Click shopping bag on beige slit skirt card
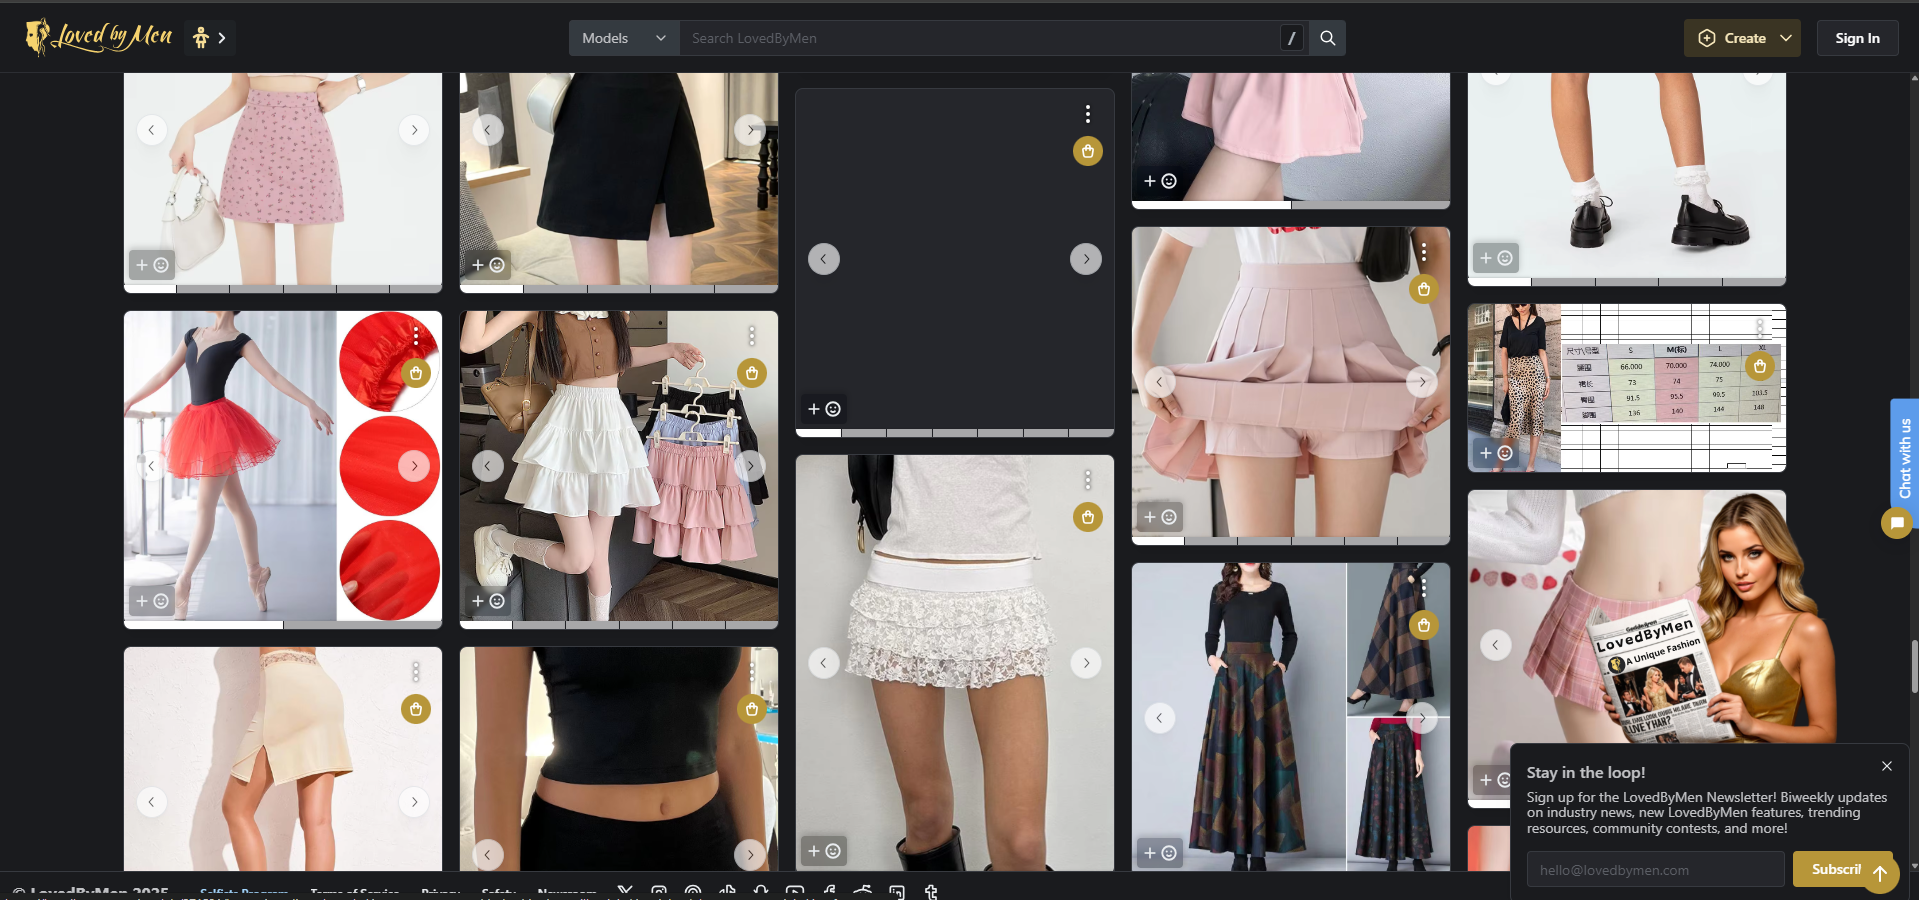1919x900 pixels. pyautogui.click(x=416, y=709)
